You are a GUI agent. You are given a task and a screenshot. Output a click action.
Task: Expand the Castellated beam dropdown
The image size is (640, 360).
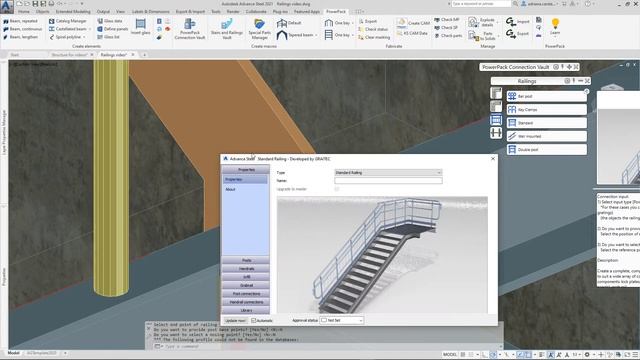click(90, 29)
